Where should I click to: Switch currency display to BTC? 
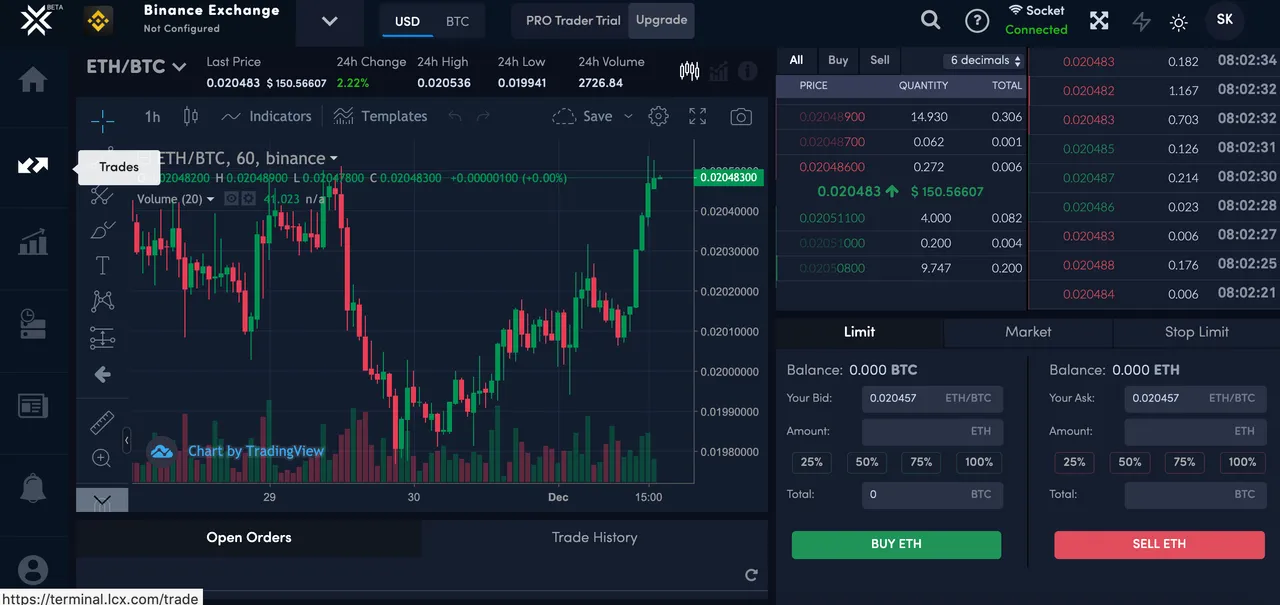pyautogui.click(x=458, y=21)
